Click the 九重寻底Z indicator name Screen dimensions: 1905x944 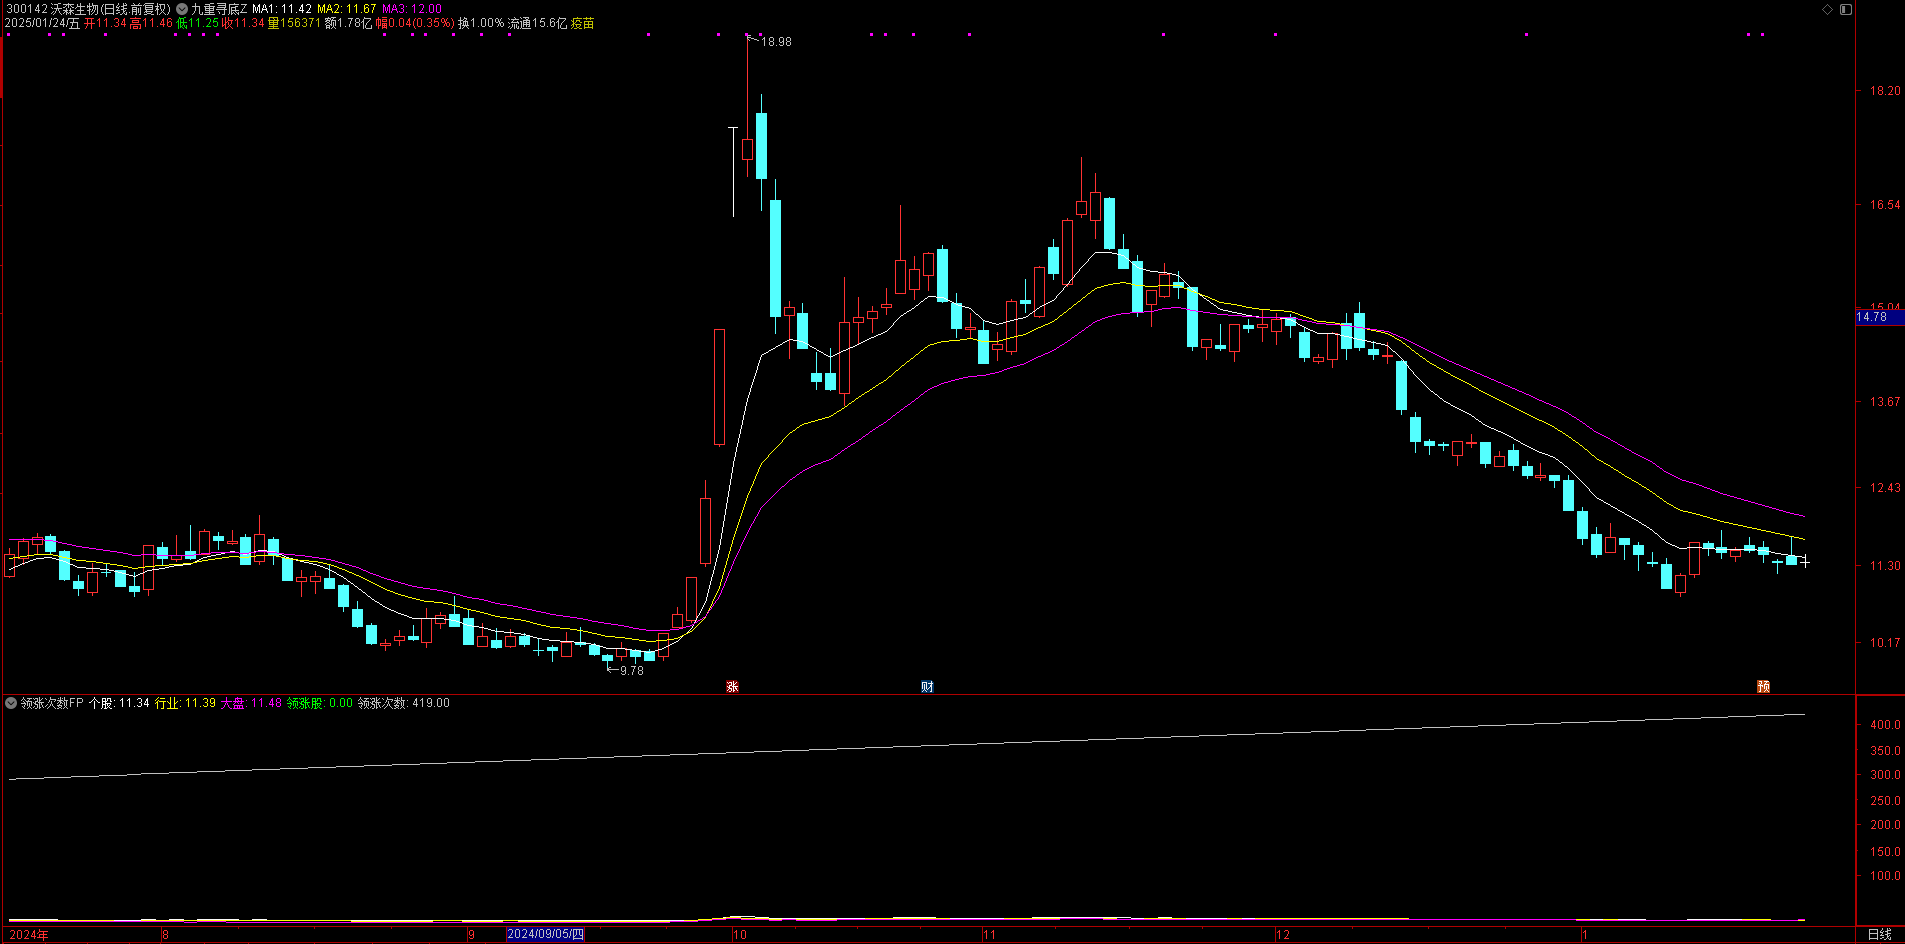(x=219, y=9)
